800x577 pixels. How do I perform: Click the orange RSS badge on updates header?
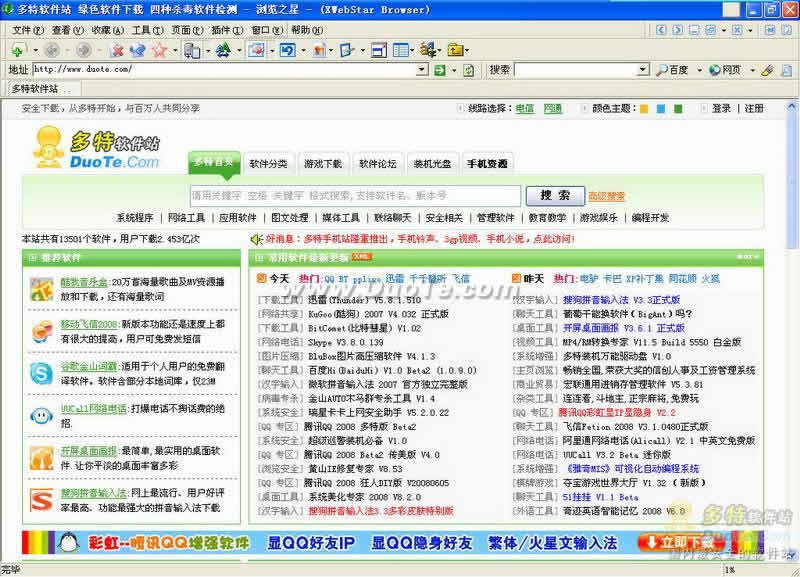(362, 256)
